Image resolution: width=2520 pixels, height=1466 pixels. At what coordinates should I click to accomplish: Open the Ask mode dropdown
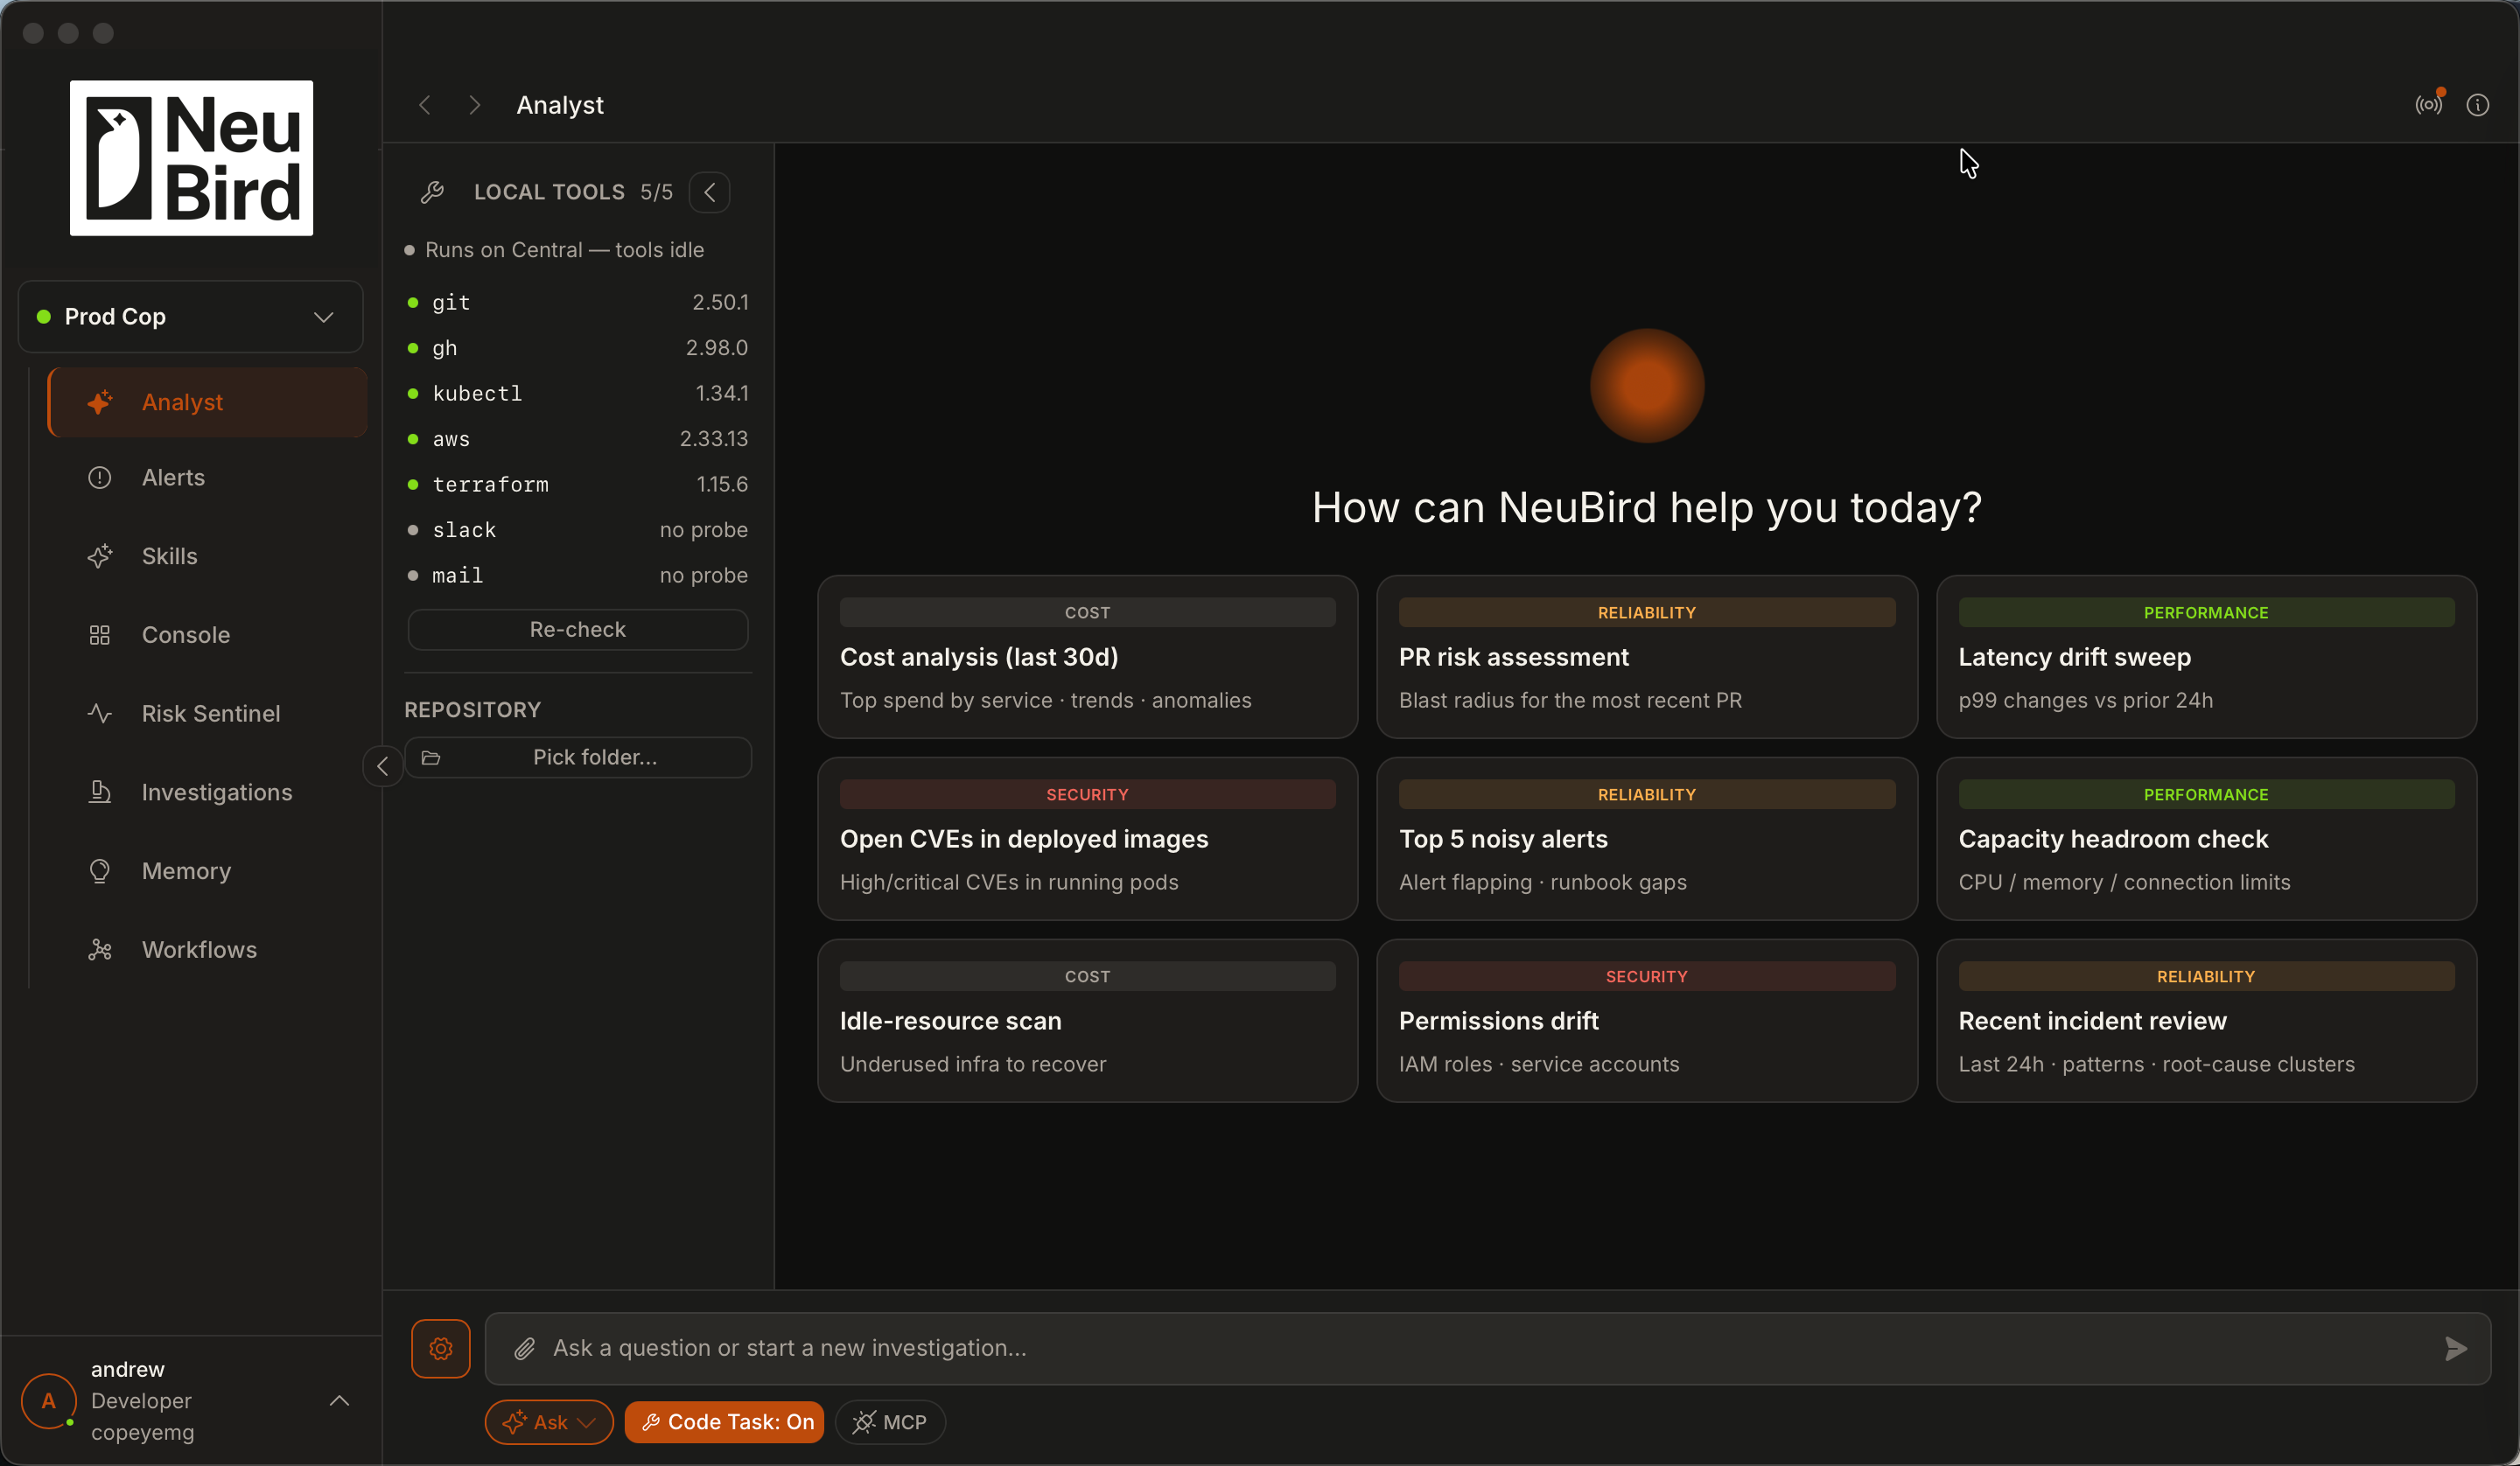549,1422
